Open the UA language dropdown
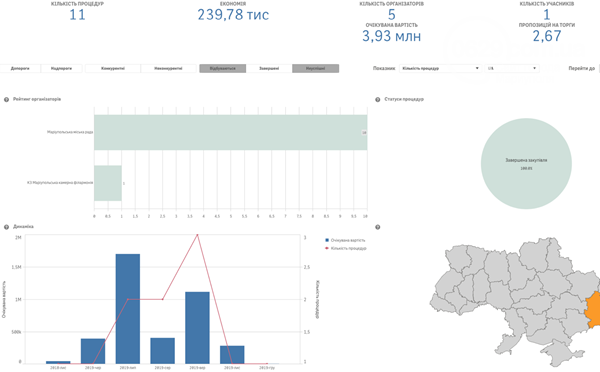 coord(512,69)
